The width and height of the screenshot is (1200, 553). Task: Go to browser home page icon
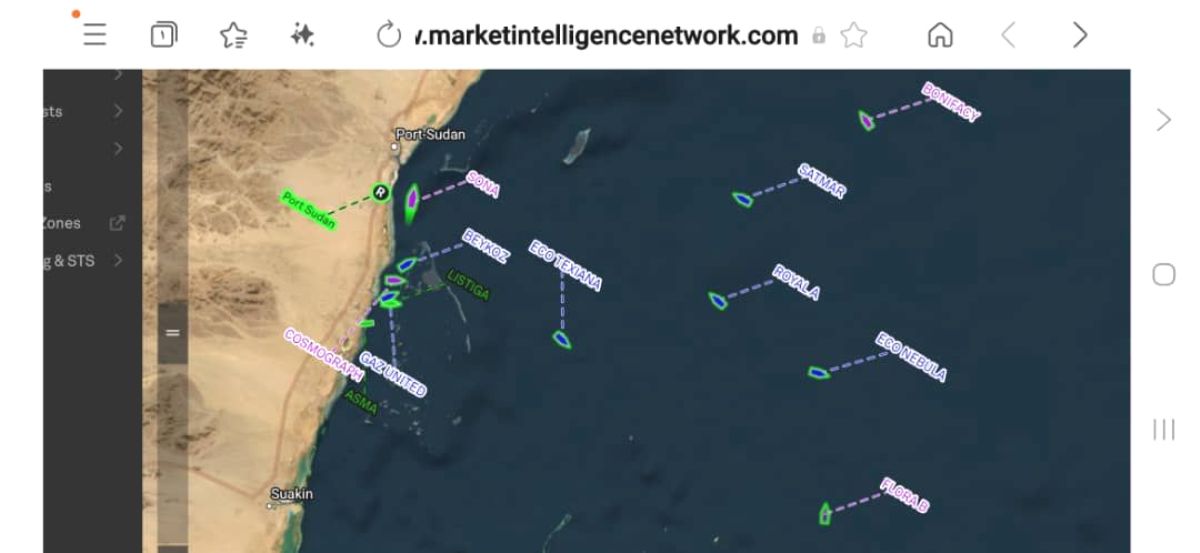click(x=941, y=36)
